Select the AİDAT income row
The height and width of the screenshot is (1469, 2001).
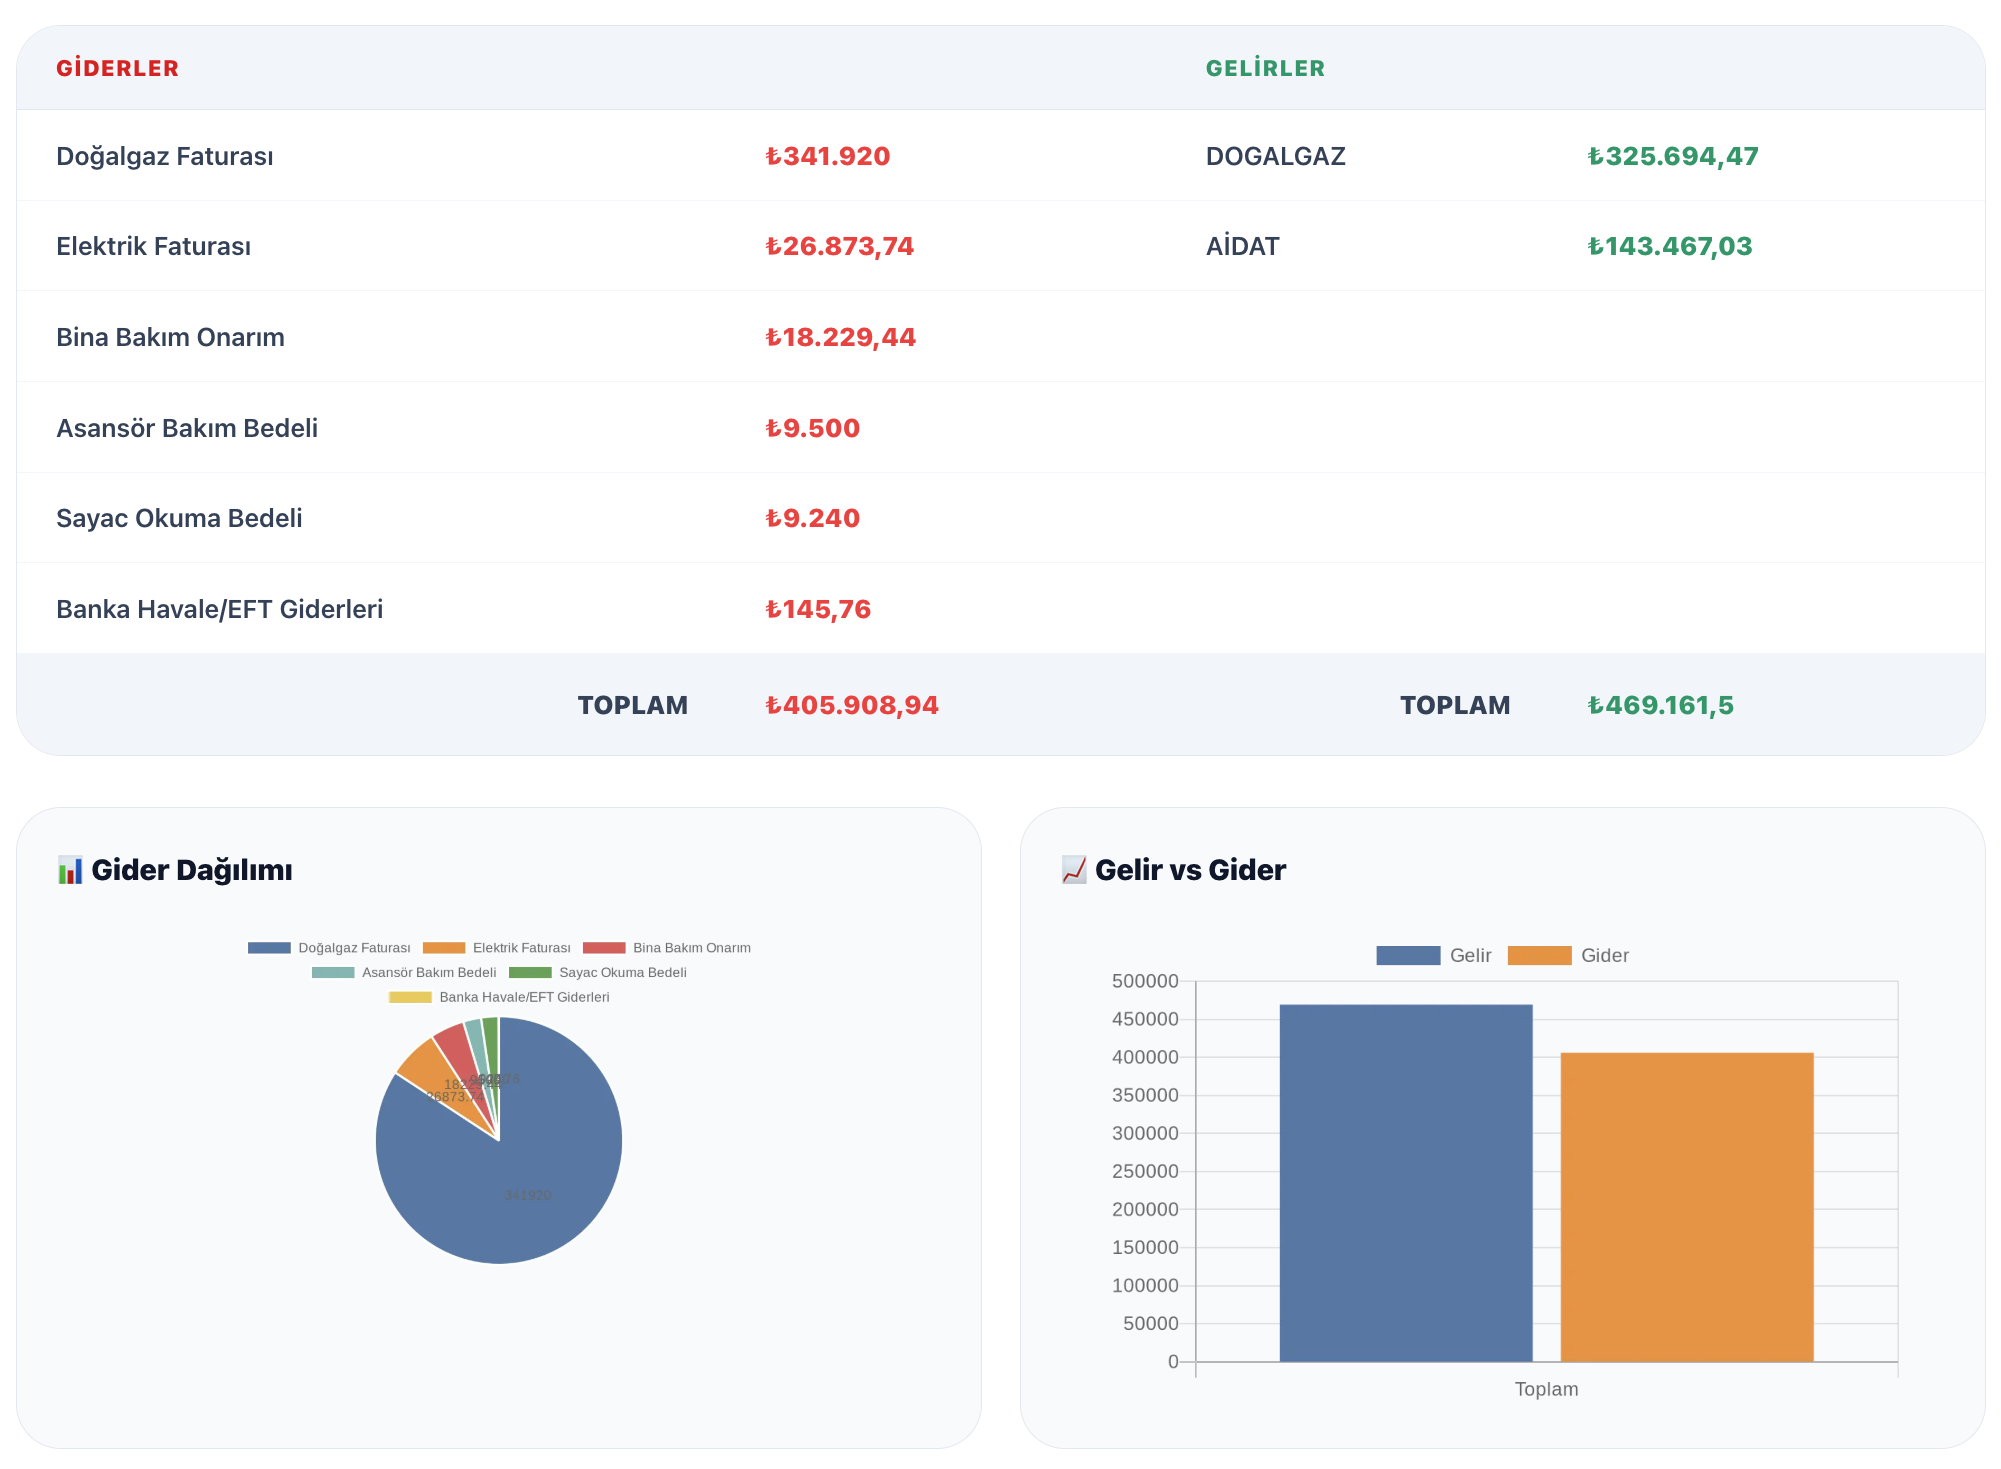pyautogui.click(x=1595, y=246)
